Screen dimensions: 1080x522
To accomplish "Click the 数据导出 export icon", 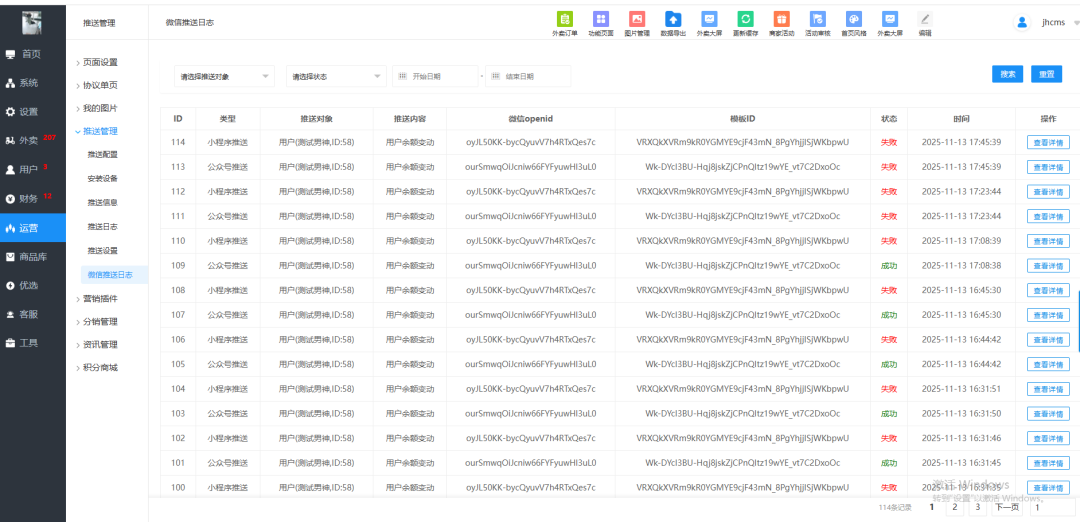I will pyautogui.click(x=673, y=19).
